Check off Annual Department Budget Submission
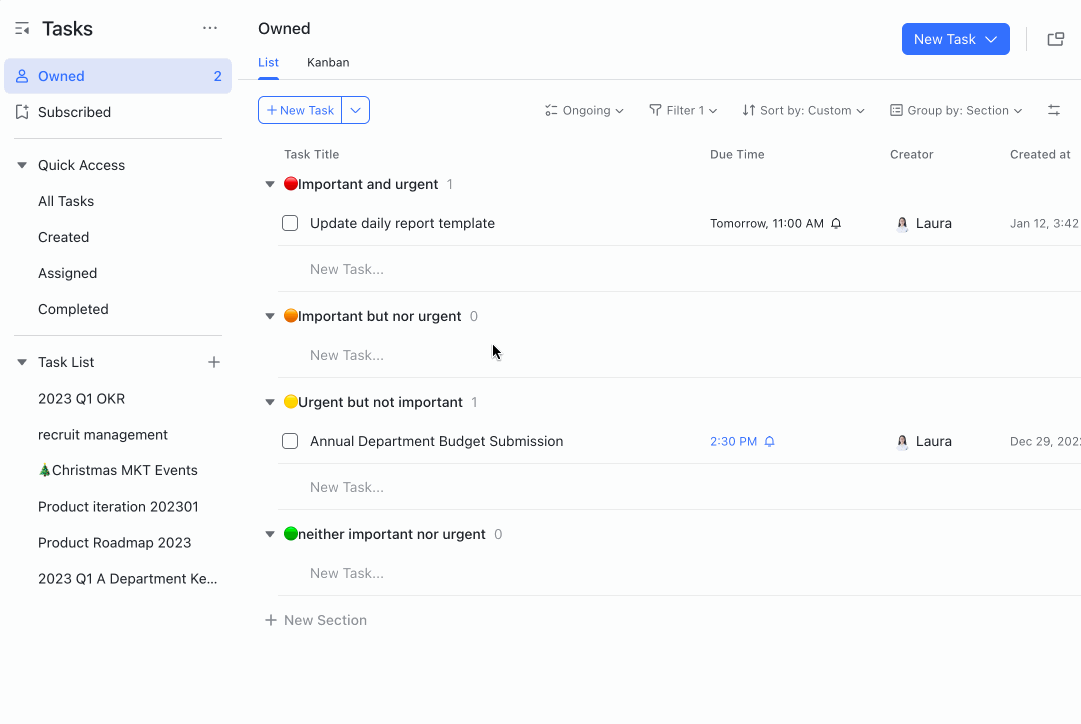The width and height of the screenshot is (1081, 724). coord(290,441)
